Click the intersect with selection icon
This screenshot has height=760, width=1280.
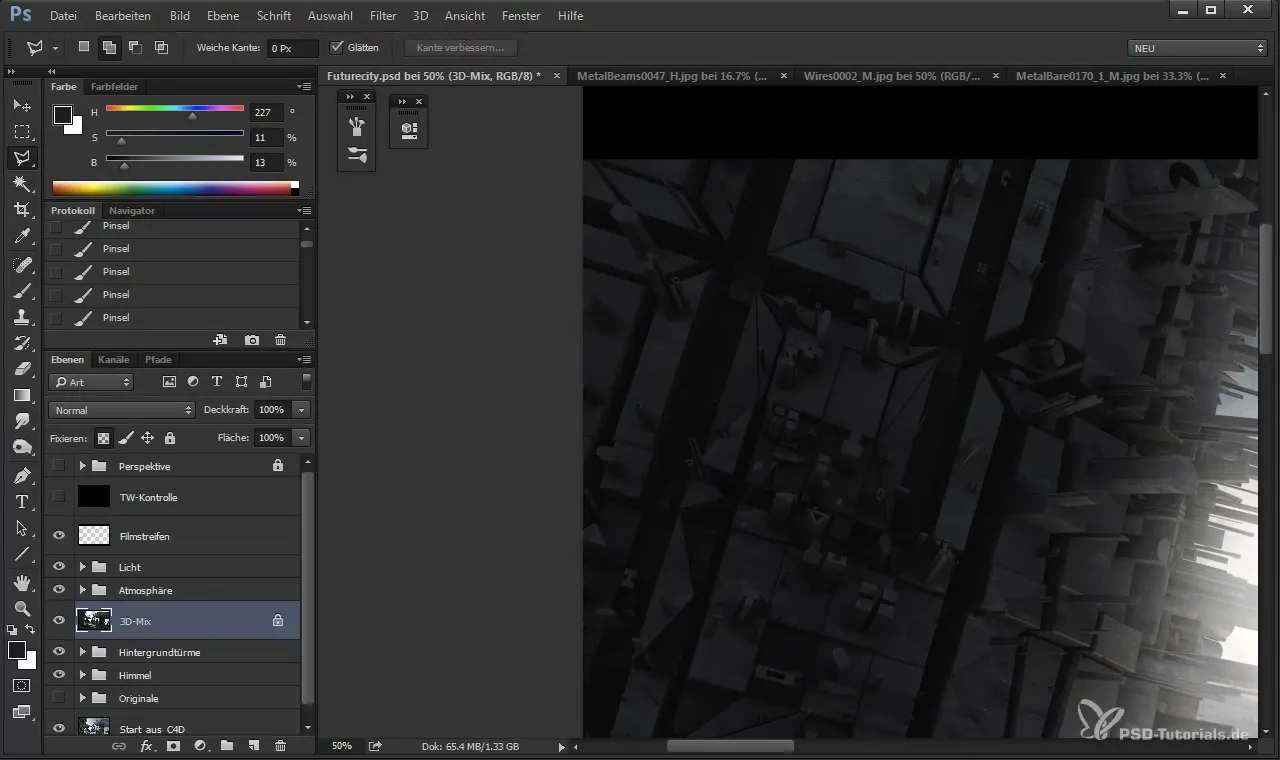(161, 47)
